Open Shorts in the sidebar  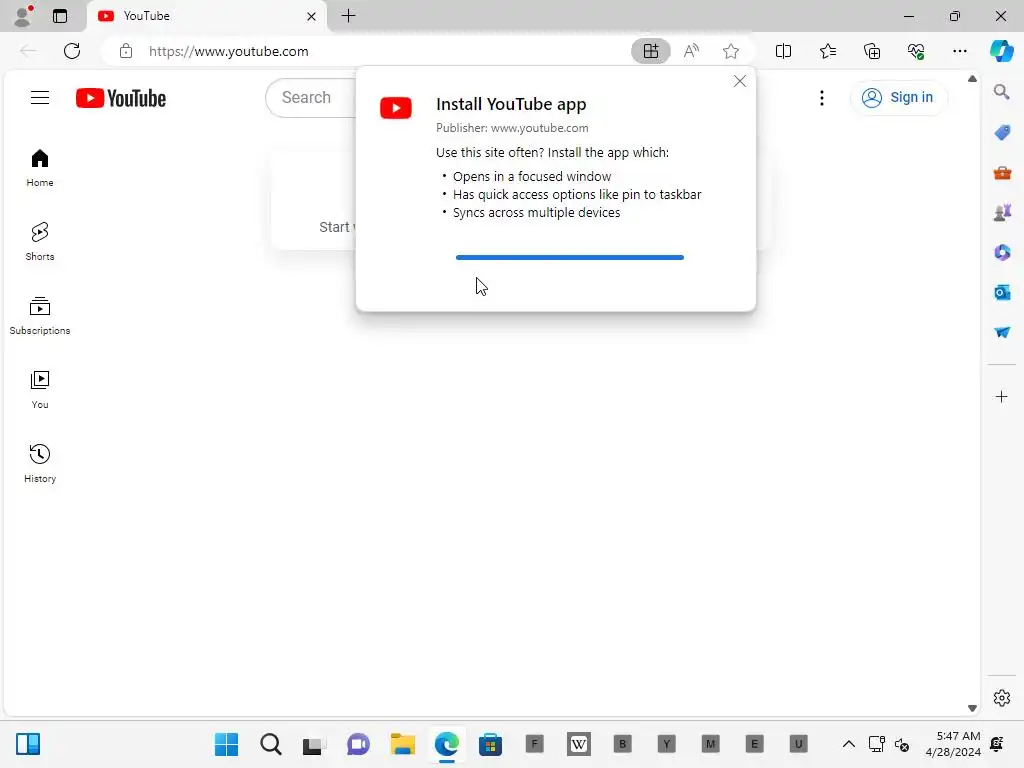[x=40, y=242]
